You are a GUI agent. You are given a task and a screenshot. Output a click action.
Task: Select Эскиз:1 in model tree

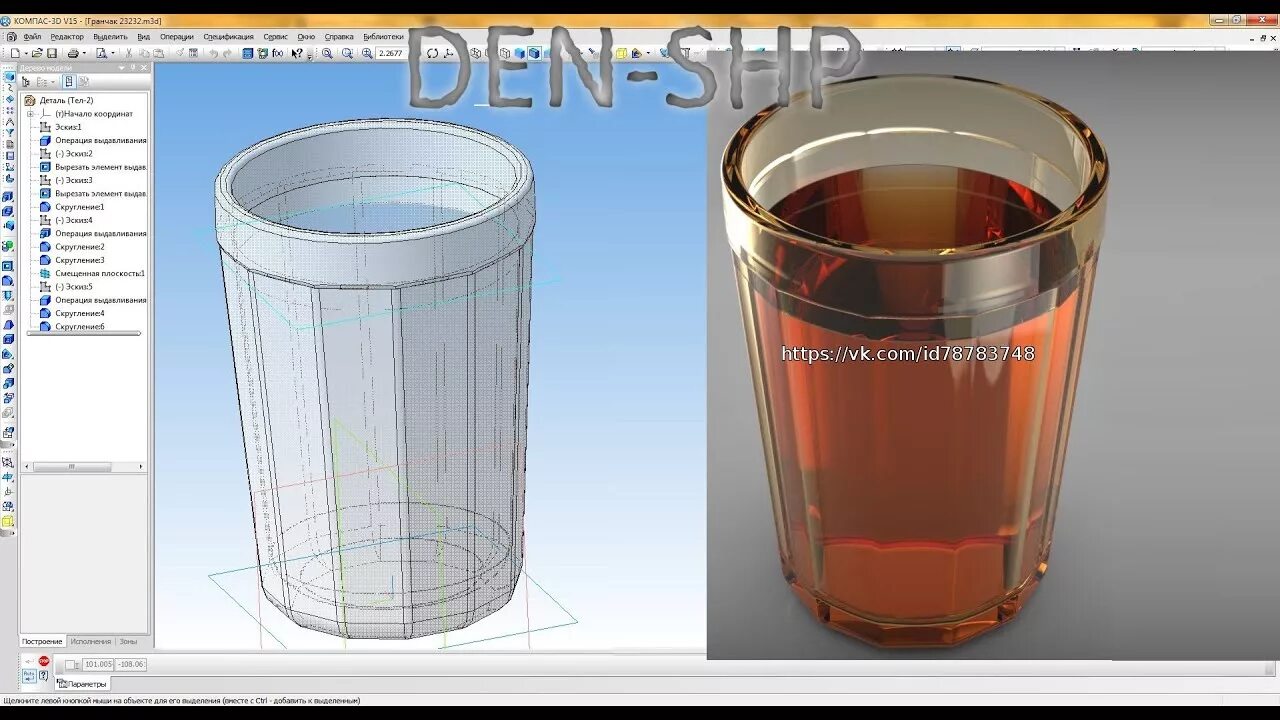tap(61, 127)
